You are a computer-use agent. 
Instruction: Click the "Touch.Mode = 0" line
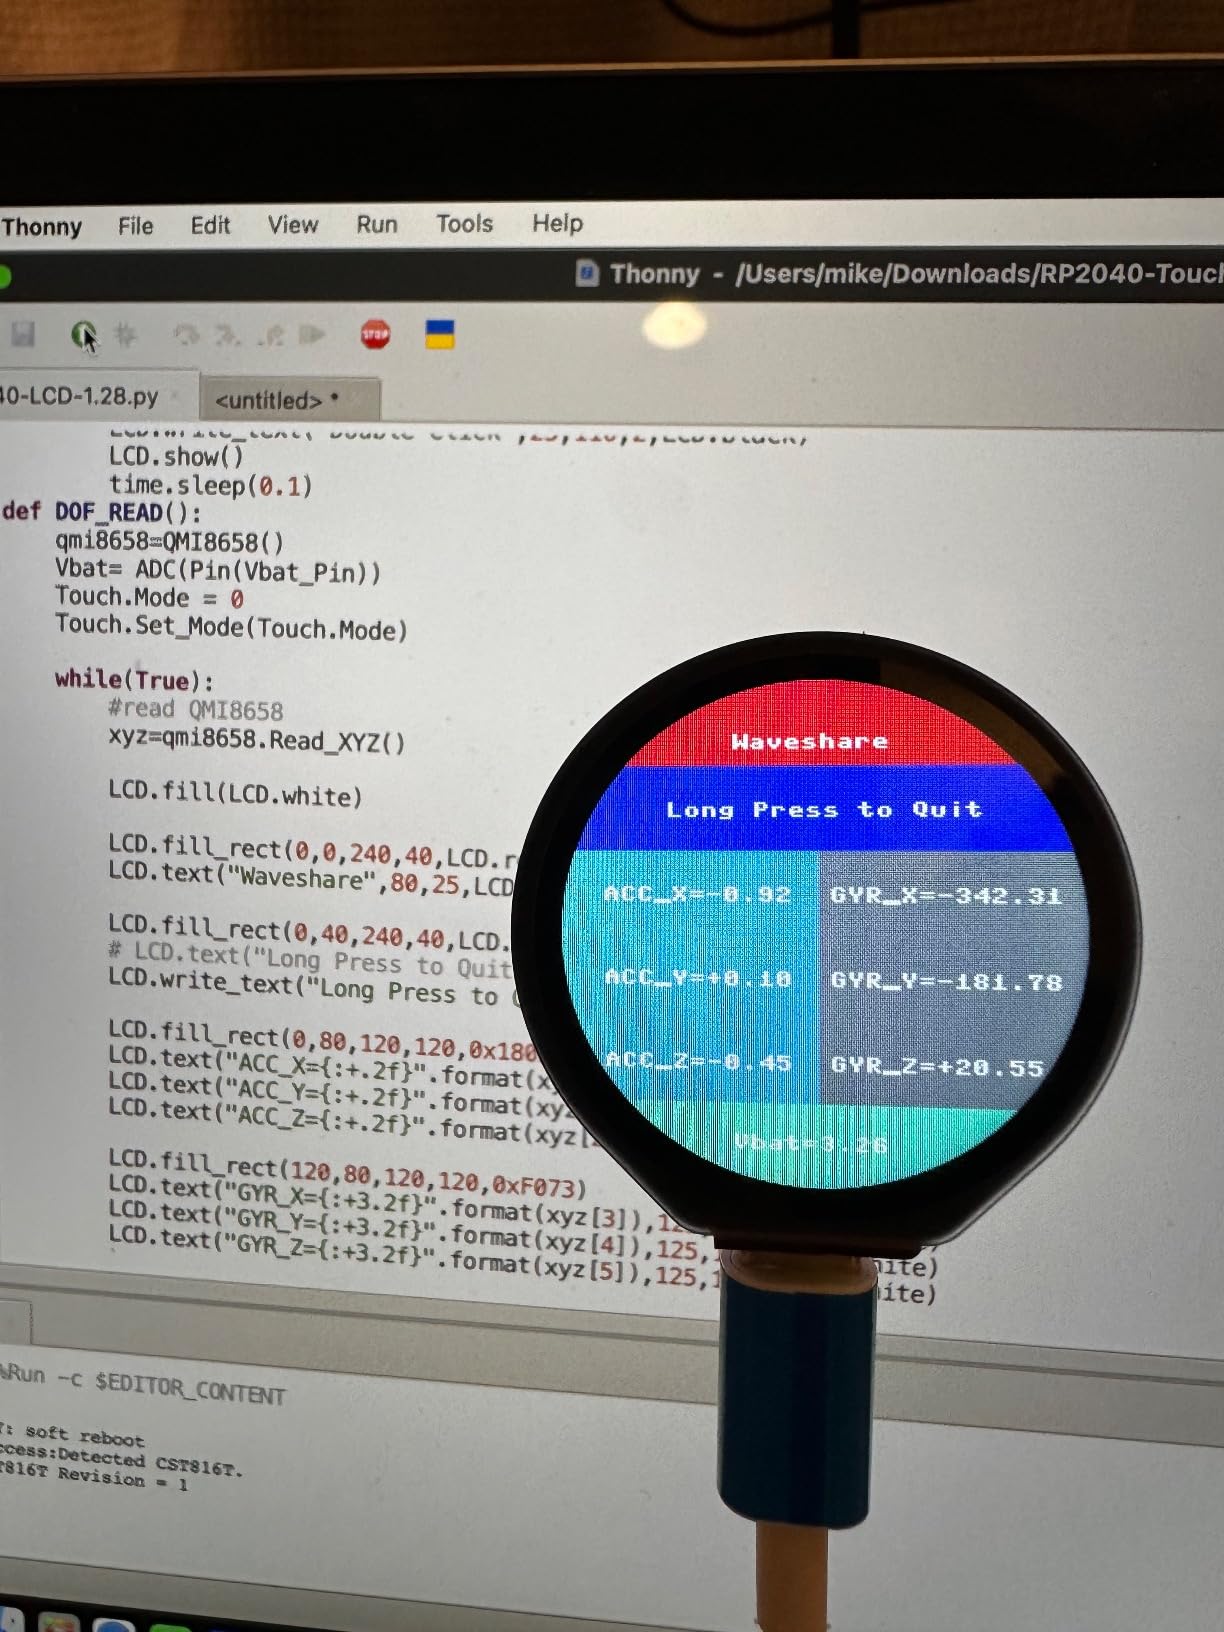coord(150,598)
